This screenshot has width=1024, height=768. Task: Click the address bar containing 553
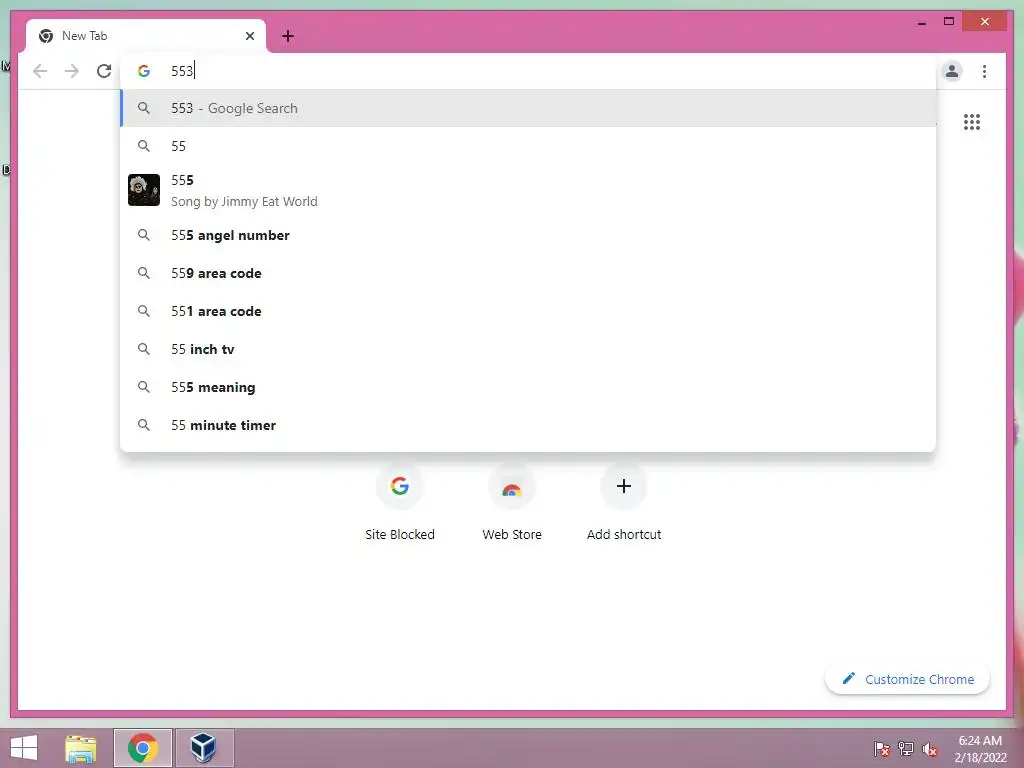(528, 71)
